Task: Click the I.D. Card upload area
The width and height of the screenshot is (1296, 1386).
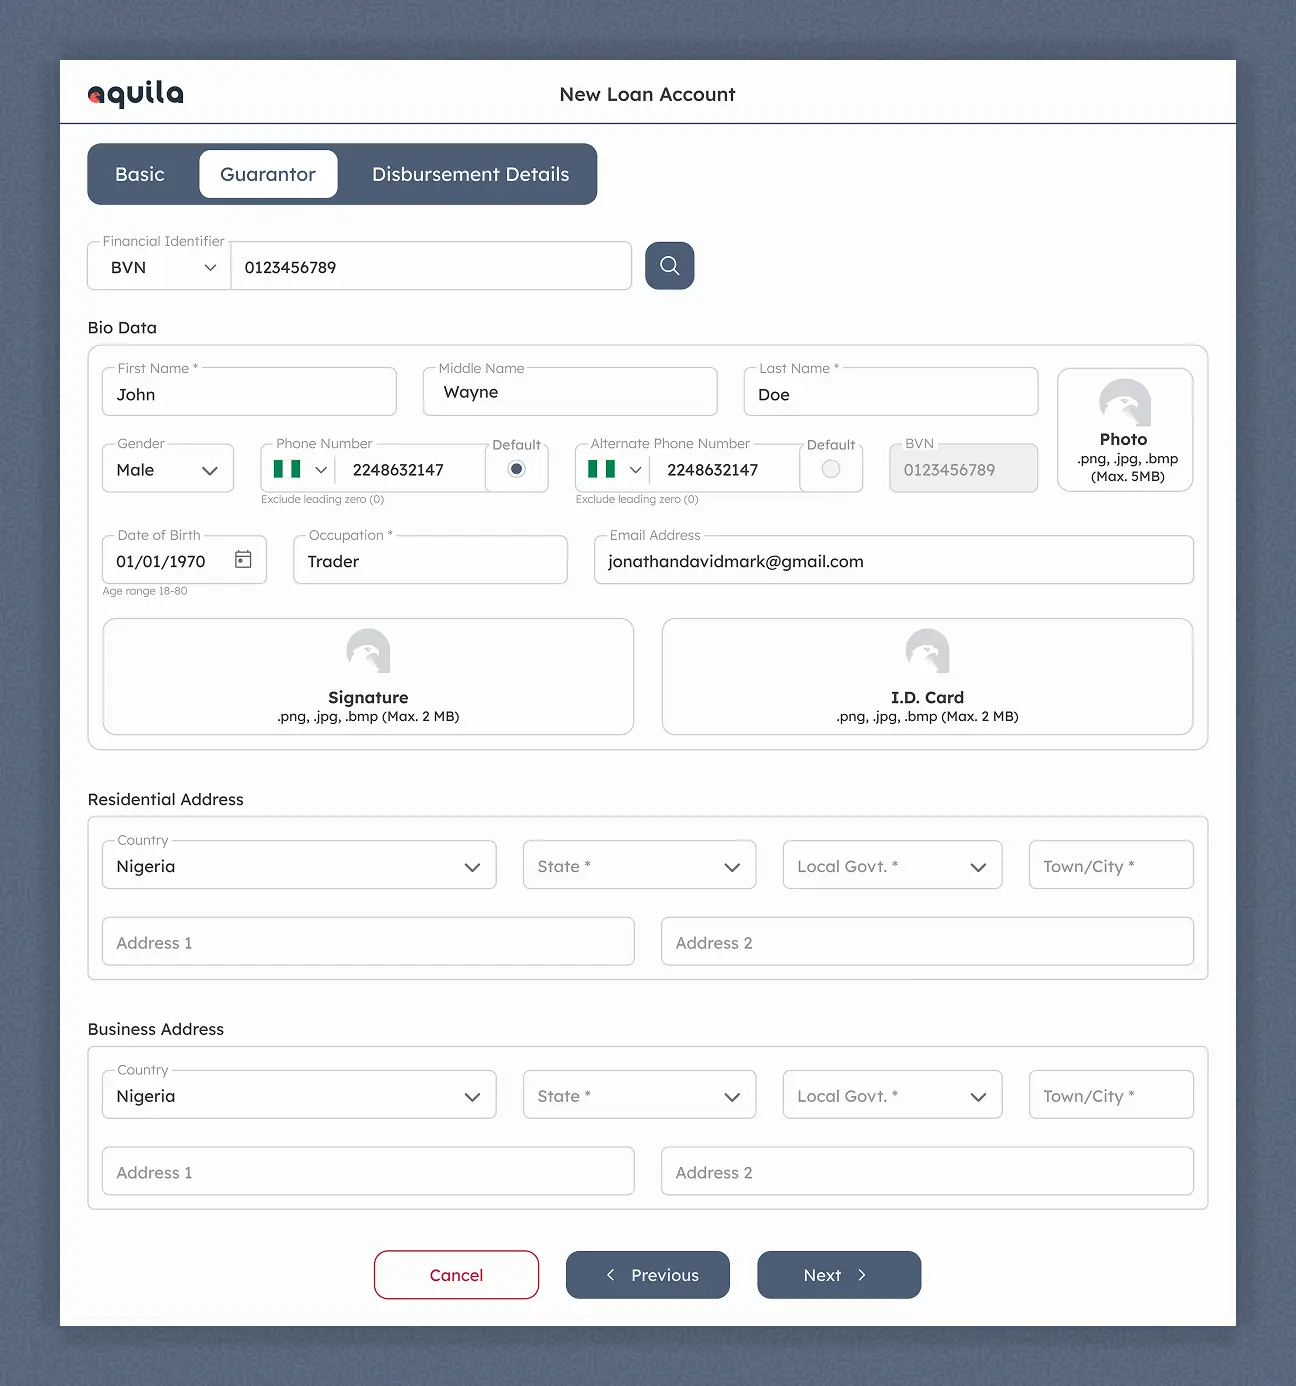Action: [x=927, y=677]
